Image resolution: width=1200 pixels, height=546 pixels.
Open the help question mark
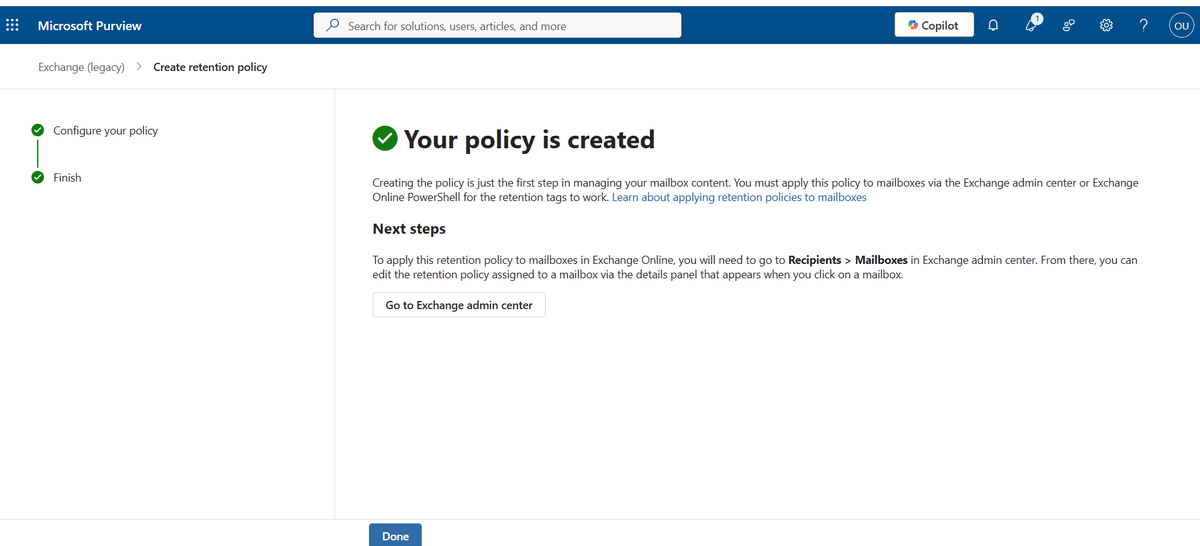(x=1143, y=26)
